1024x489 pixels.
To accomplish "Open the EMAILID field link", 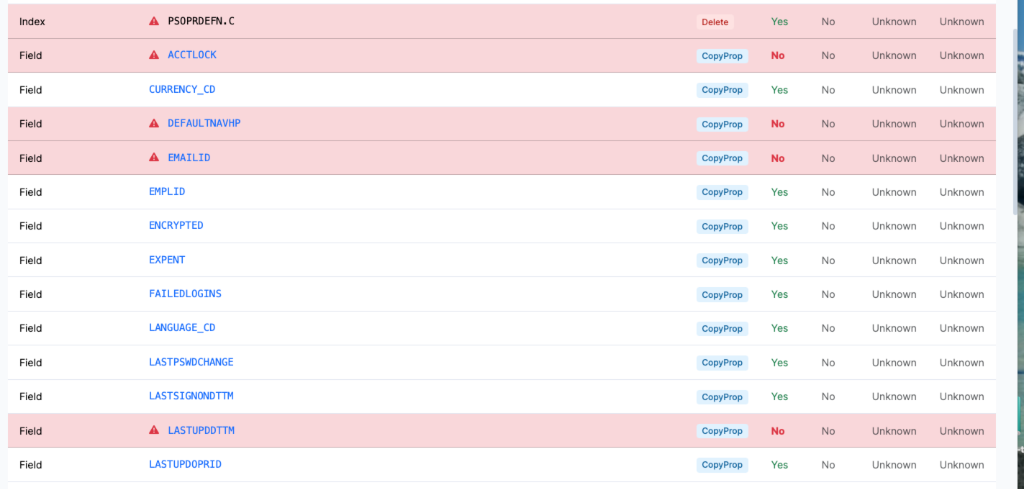I will tap(189, 157).
